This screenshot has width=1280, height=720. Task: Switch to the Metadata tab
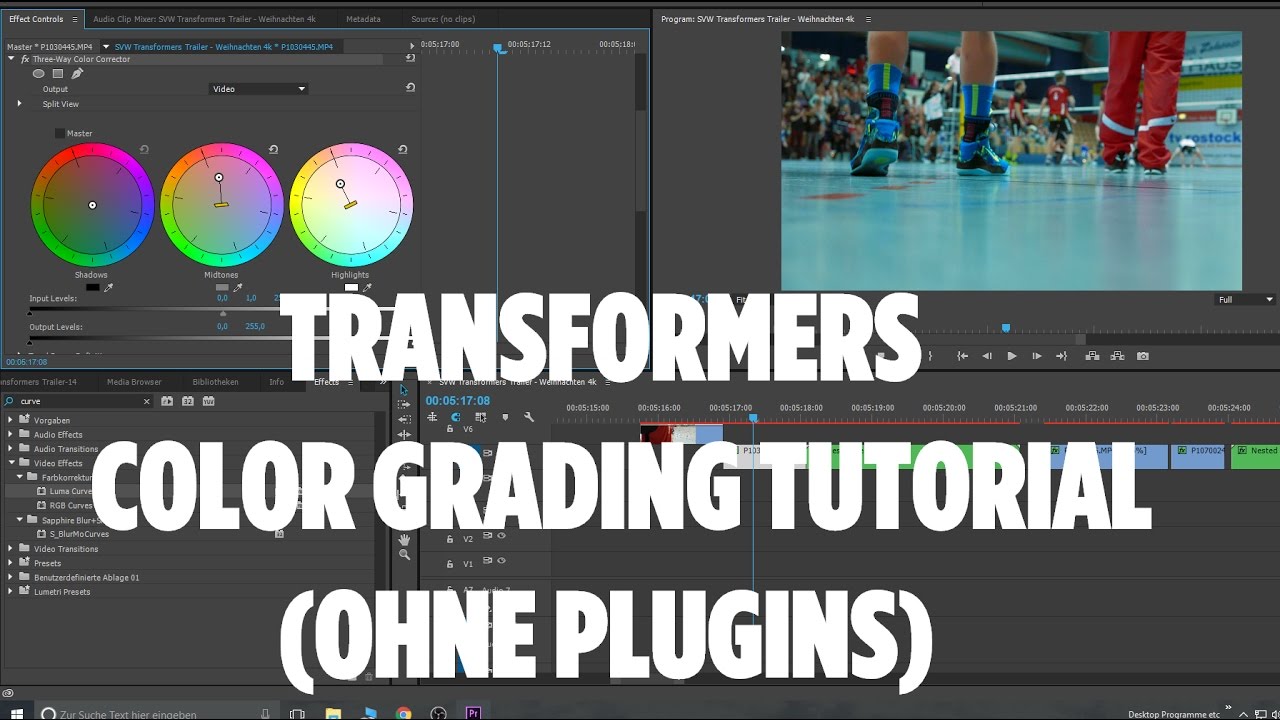(363, 19)
